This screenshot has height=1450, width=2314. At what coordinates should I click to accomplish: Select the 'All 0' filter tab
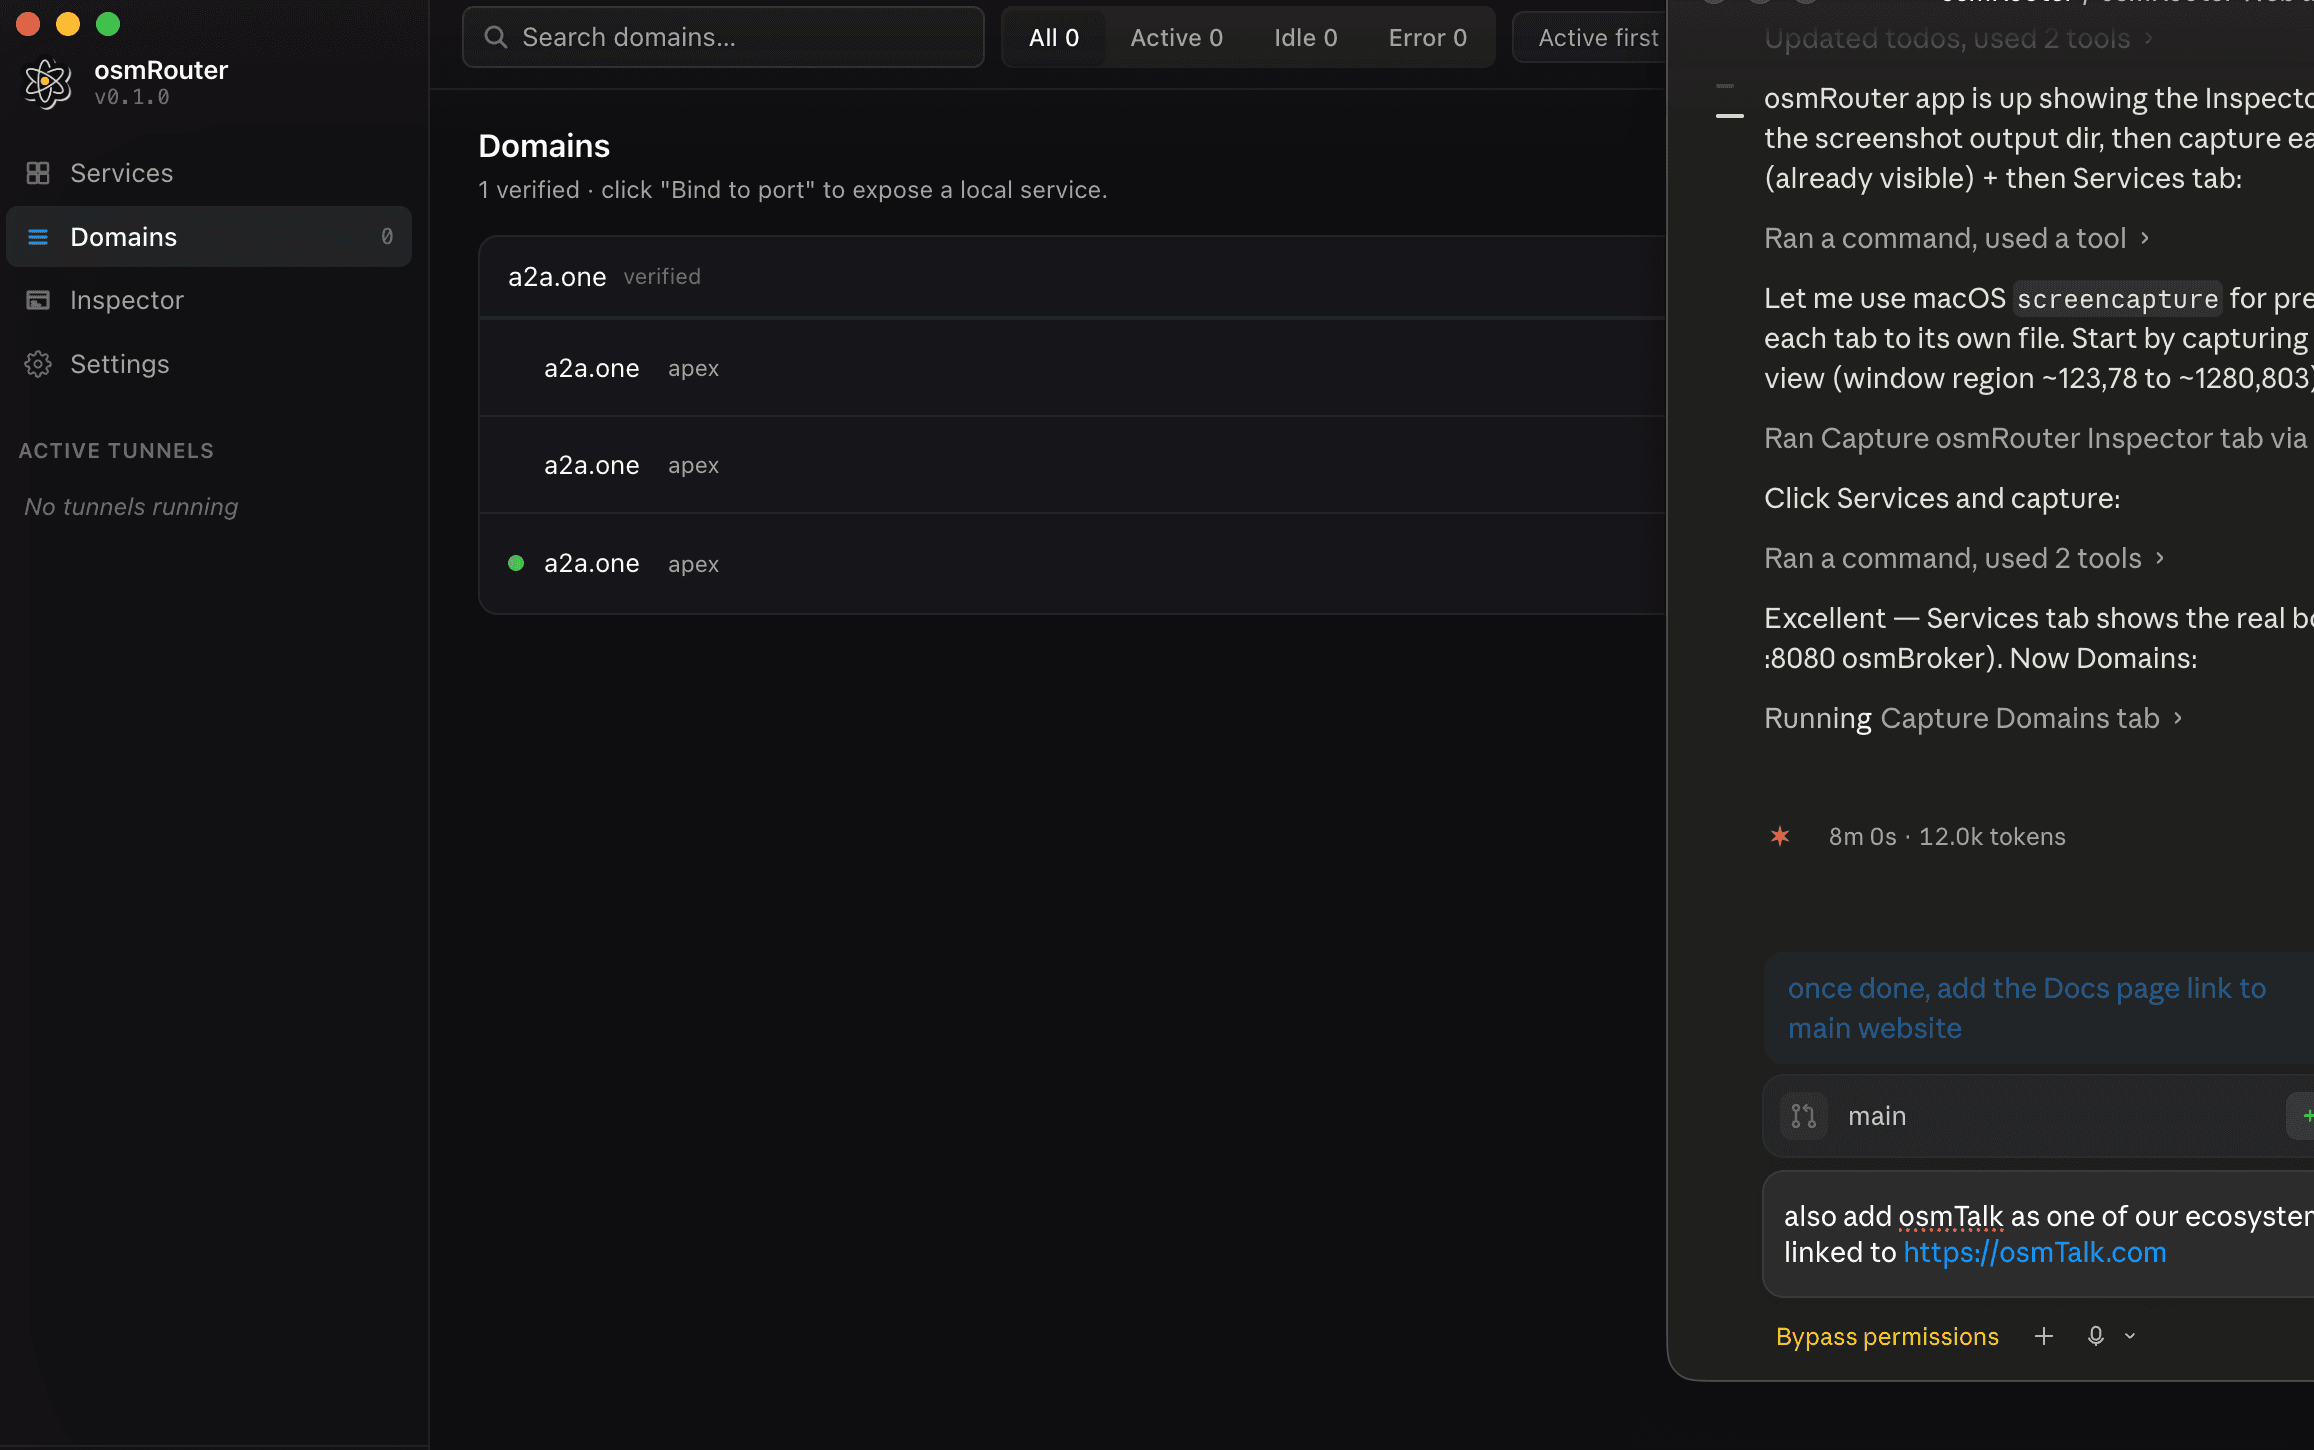pyautogui.click(x=1054, y=37)
